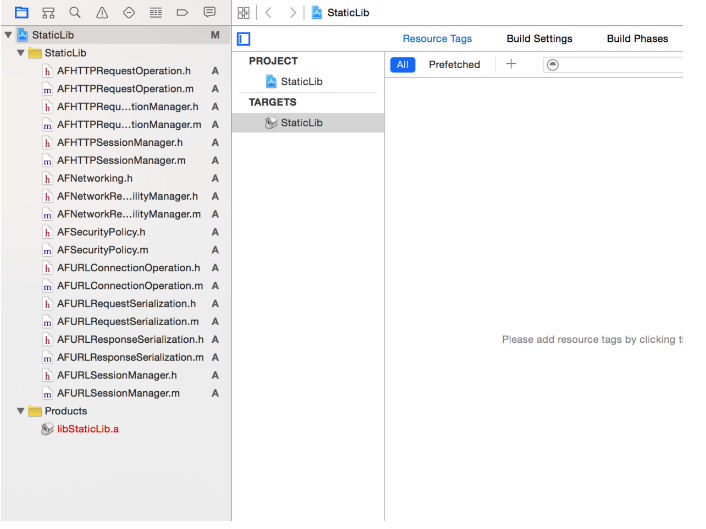Toggle the project and targets list sidebar
The height and width of the screenshot is (529, 706).
(x=244, y=39)
